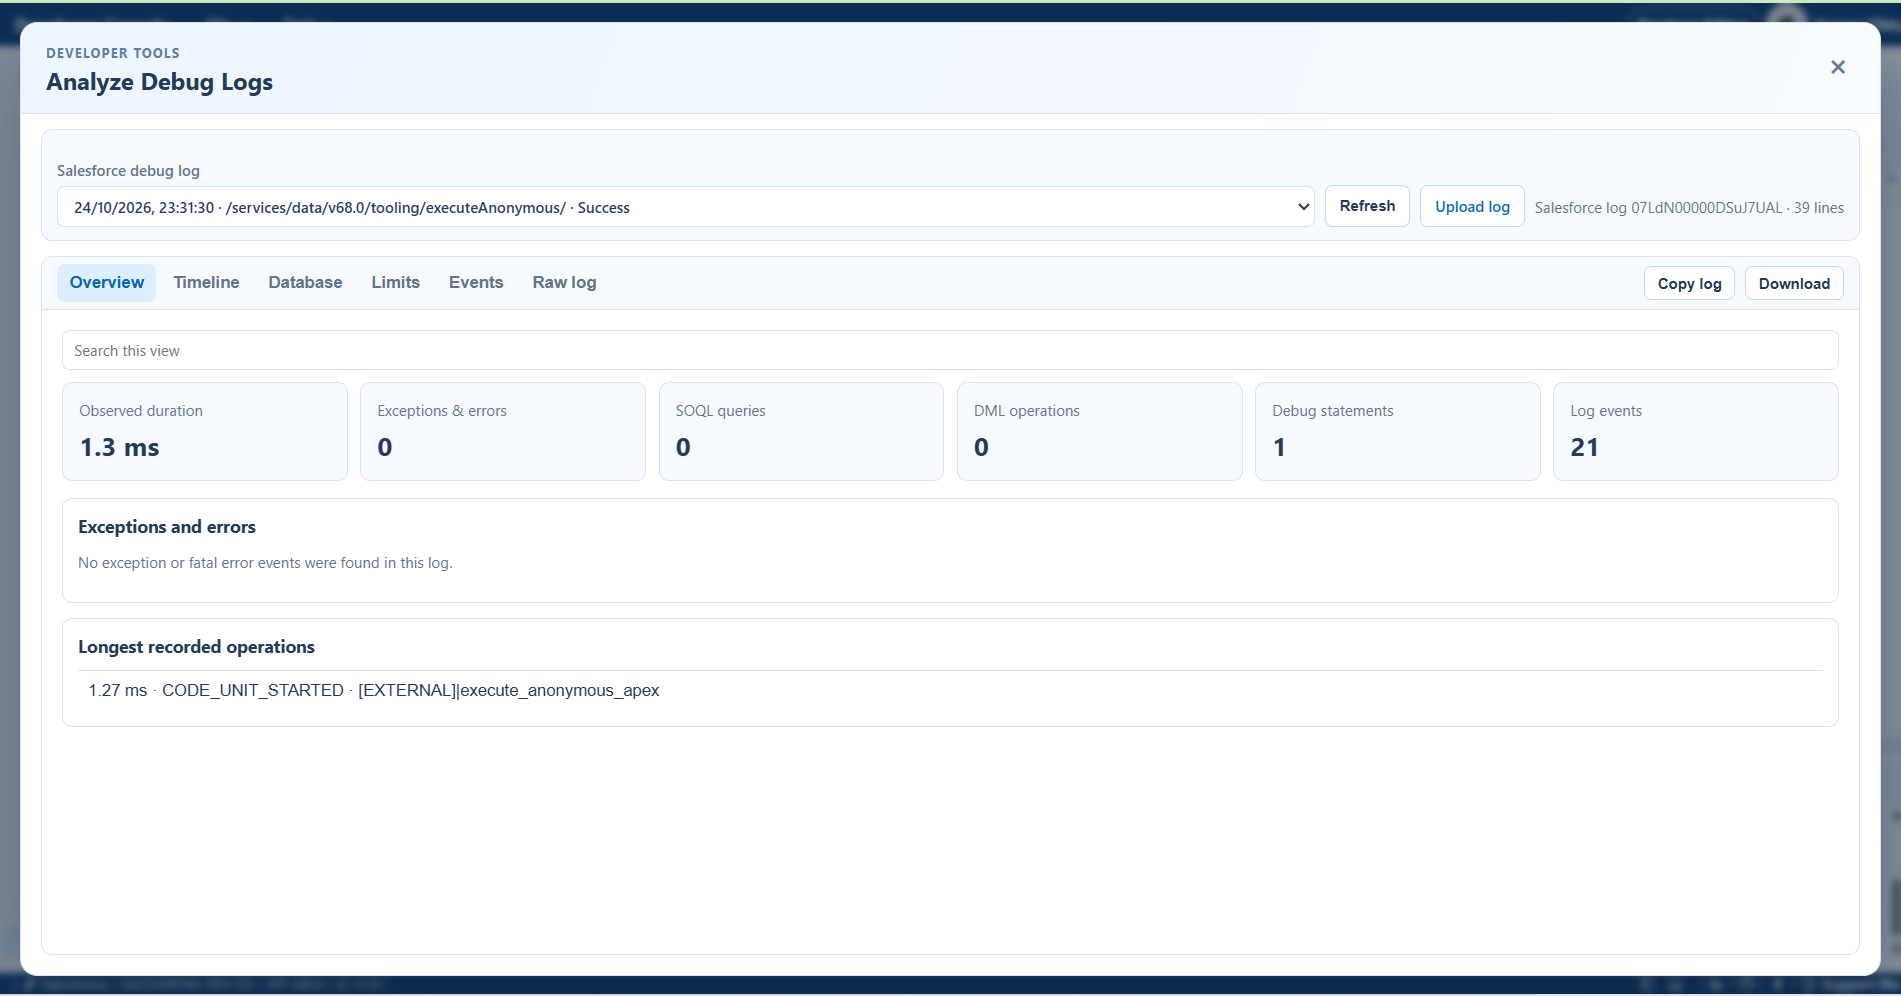
Task: Click the Debug statements count card
Action: click(1397, 431)
